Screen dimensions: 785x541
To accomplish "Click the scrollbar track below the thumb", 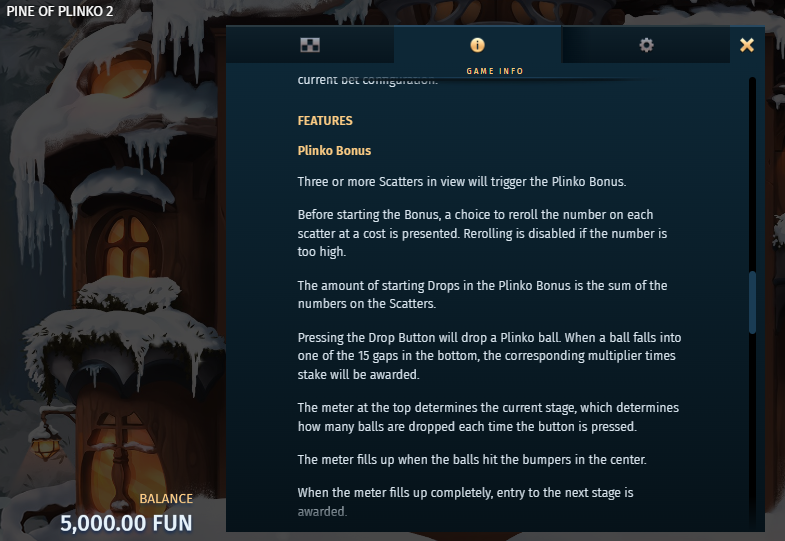I will (x=752, y=429).
